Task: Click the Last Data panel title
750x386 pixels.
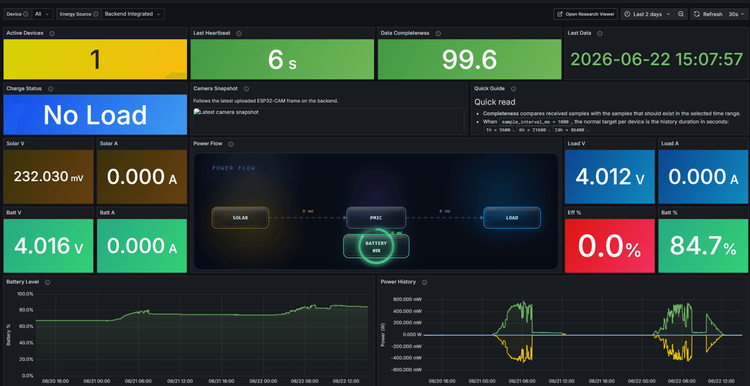Action: pyautogui.click(x=579, y=33)
